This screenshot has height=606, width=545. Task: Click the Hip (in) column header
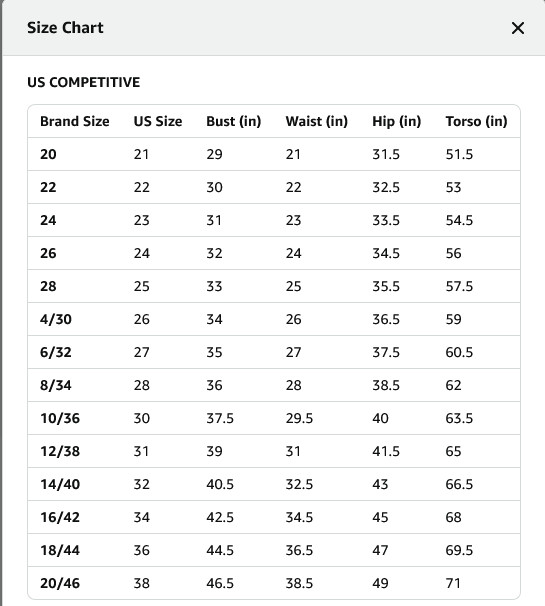click(397, 121)
